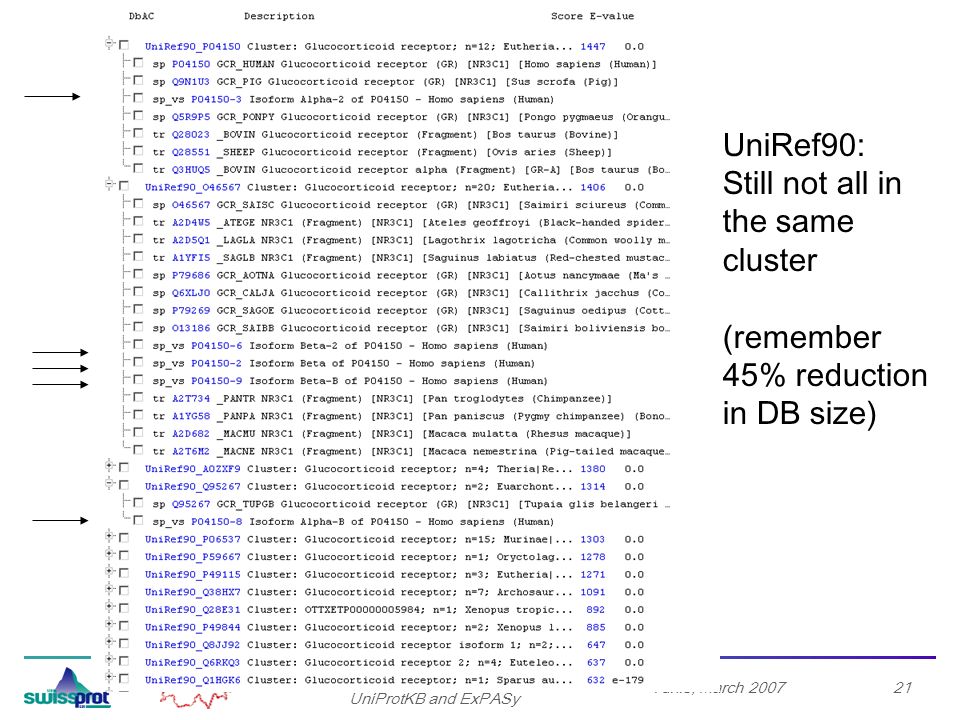Viewport: 960px width, 720px height.
Task: Open the Q6XLJ0 accession link
Action: click(190, 293)
